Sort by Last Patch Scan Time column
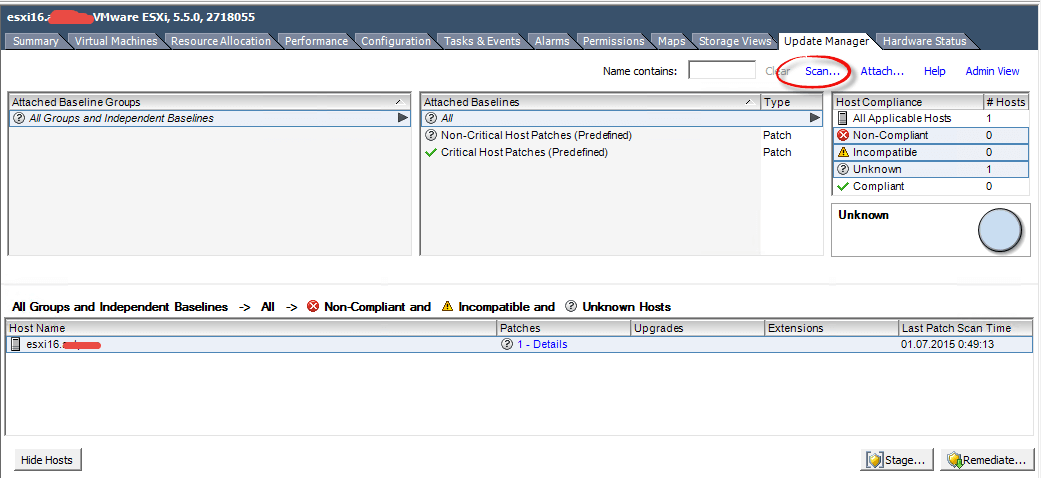 [966, 328]
